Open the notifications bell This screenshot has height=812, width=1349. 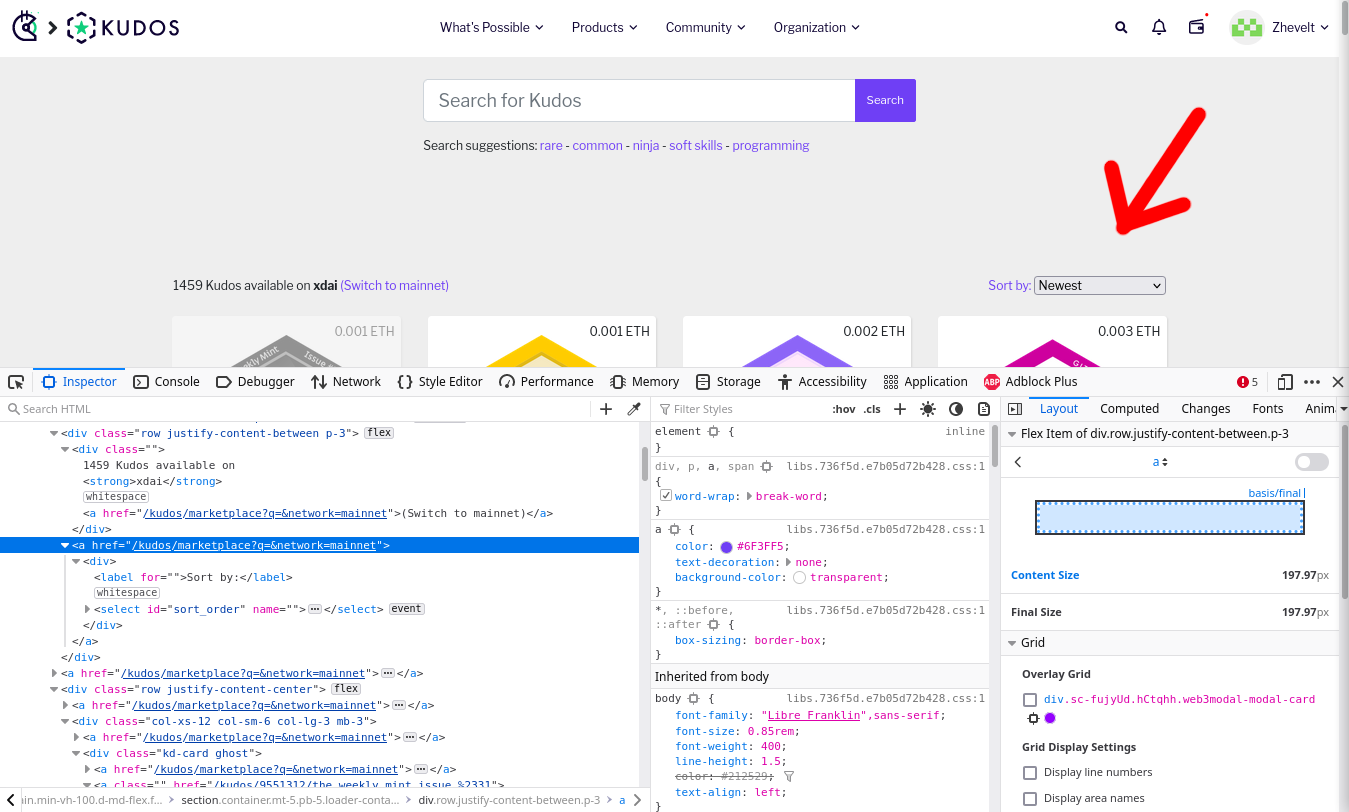pos(1159,28)
